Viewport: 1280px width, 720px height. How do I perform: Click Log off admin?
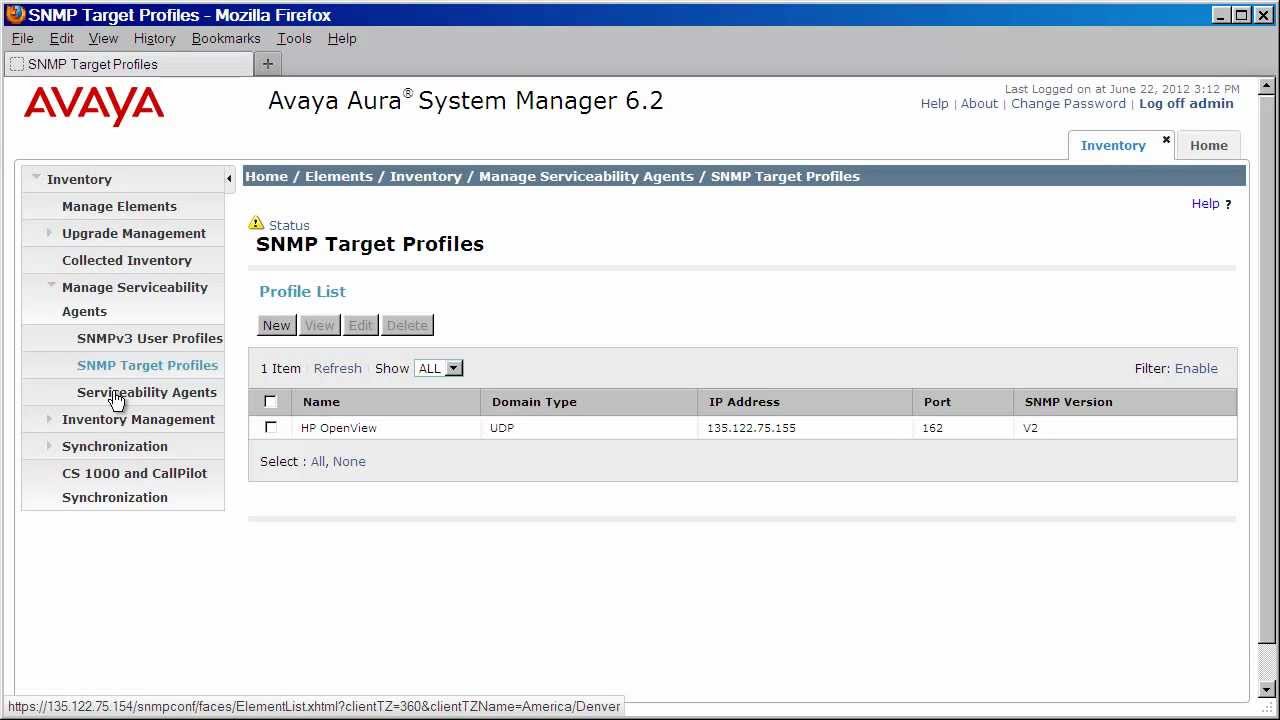1186,103
